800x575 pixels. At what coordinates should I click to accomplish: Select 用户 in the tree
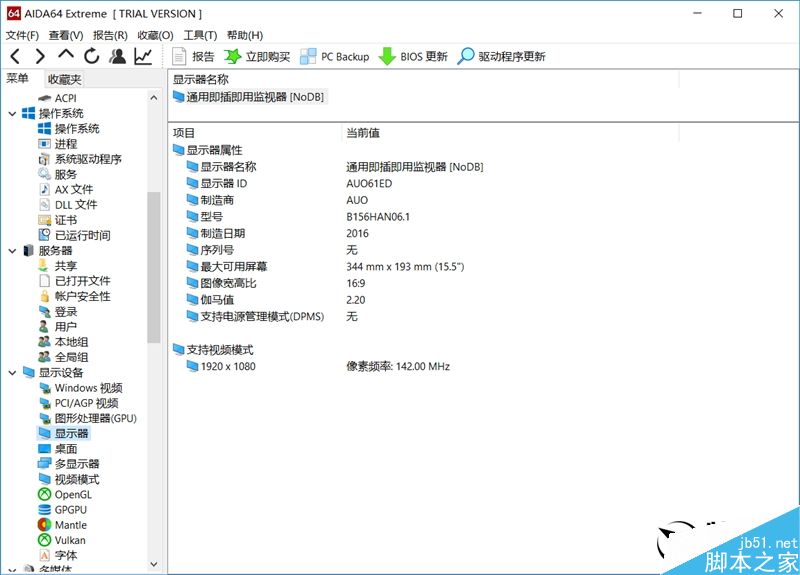58,327
